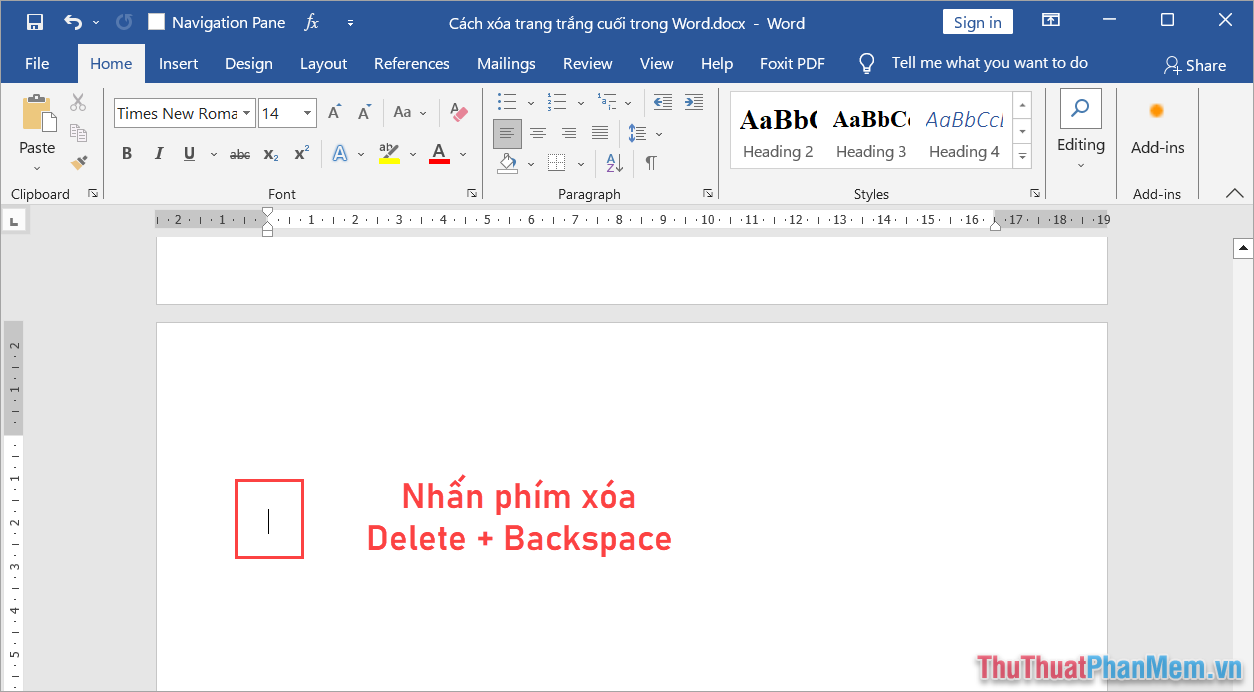Open the font size dropdown

pos(307,113)
